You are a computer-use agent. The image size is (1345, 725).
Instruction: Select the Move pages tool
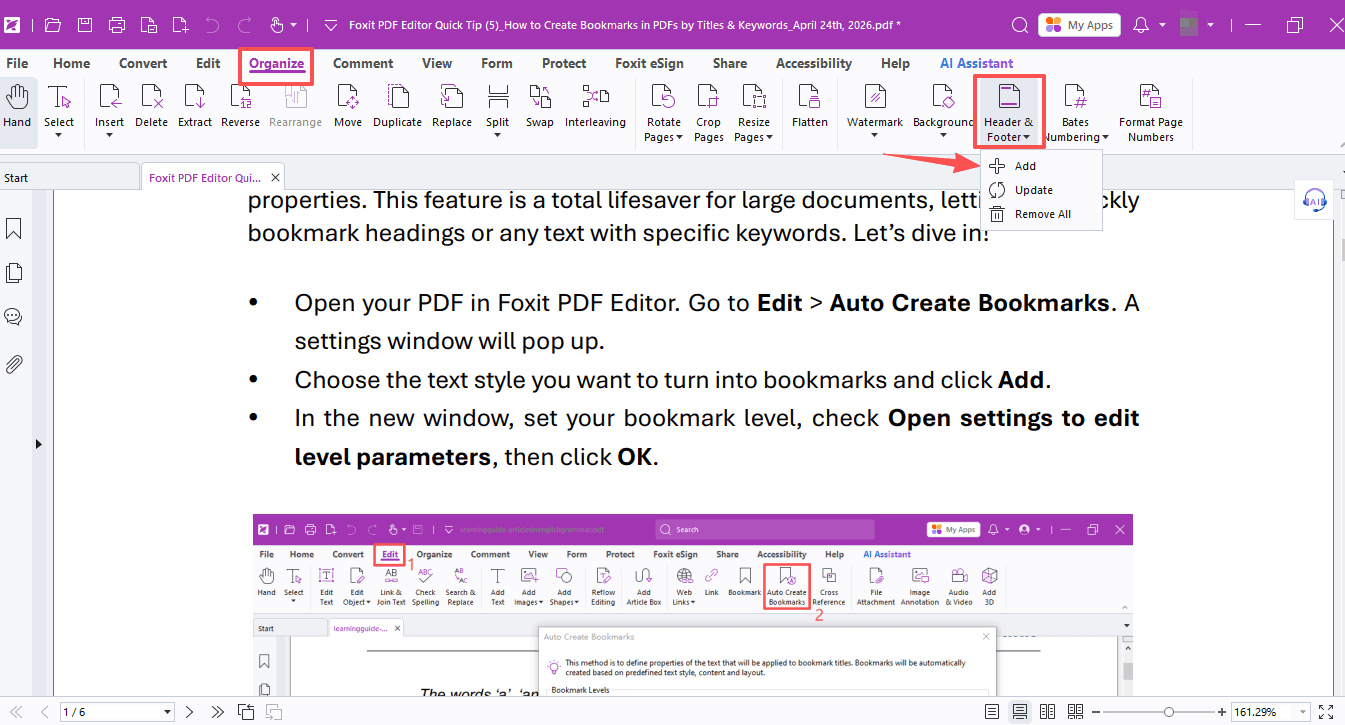click(x=348, y=106)
